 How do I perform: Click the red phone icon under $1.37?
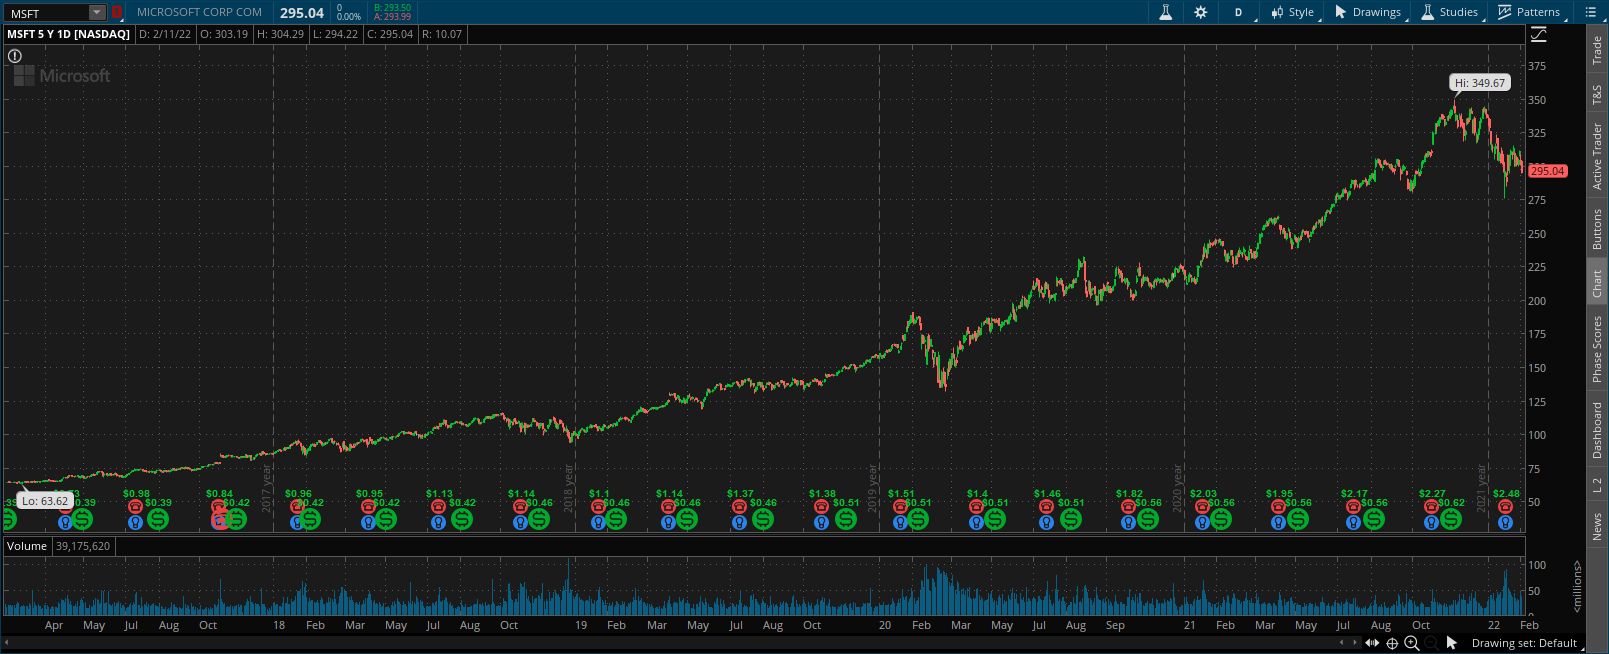[739, 507]
